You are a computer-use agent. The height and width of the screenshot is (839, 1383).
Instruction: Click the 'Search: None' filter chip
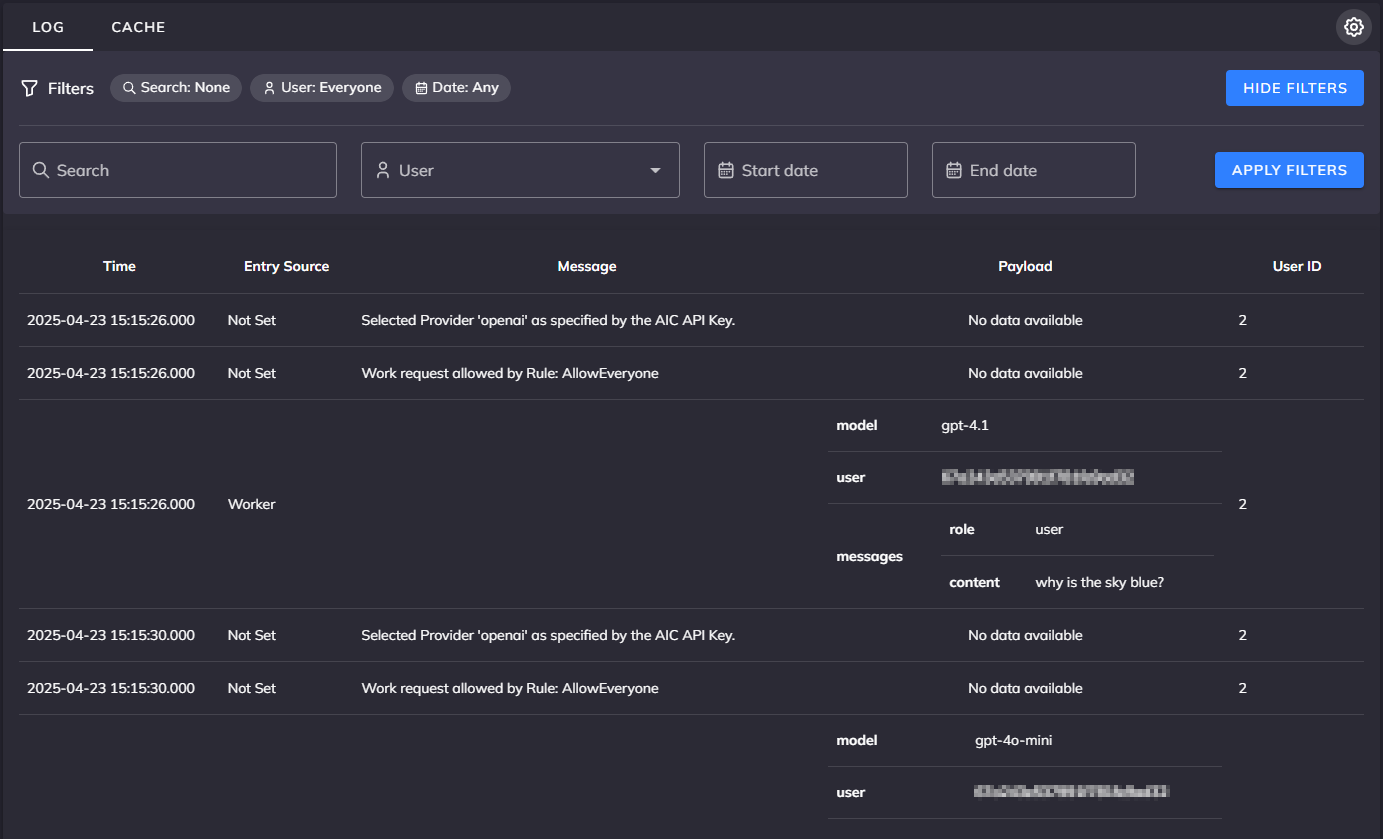[x=176, y=88]
